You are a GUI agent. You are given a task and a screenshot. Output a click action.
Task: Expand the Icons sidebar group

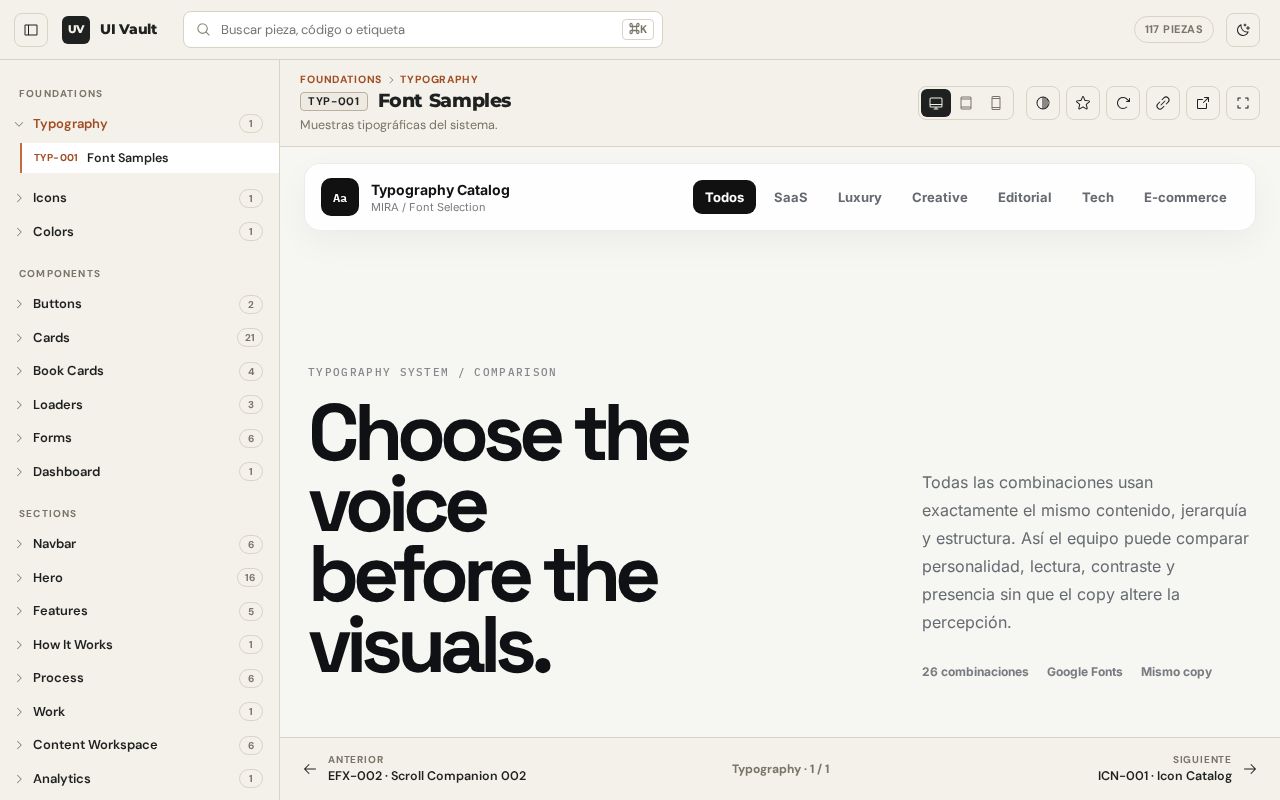coord(140,198)
